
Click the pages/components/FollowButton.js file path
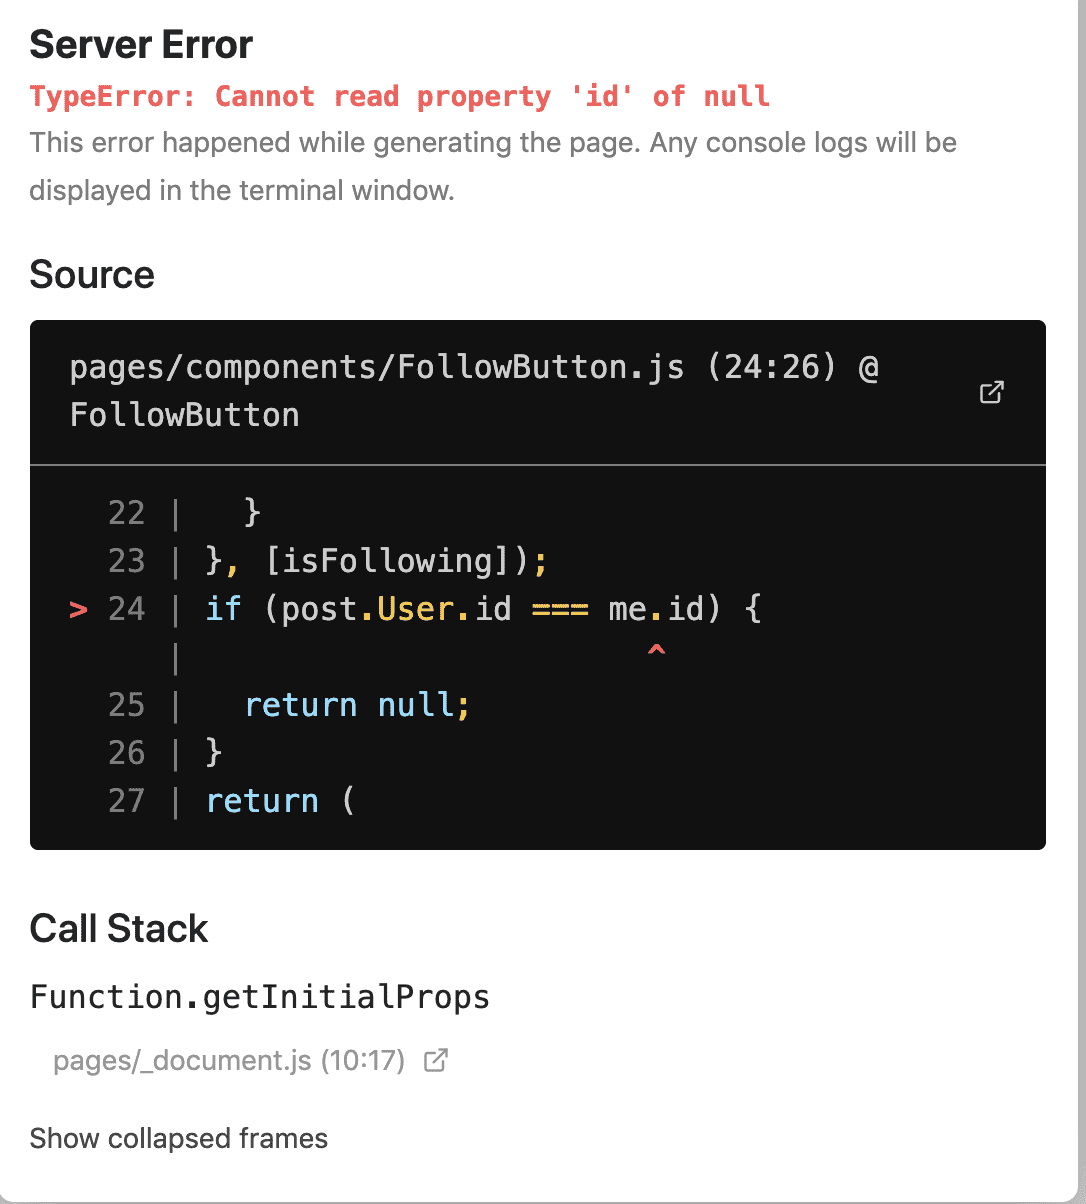377,368
